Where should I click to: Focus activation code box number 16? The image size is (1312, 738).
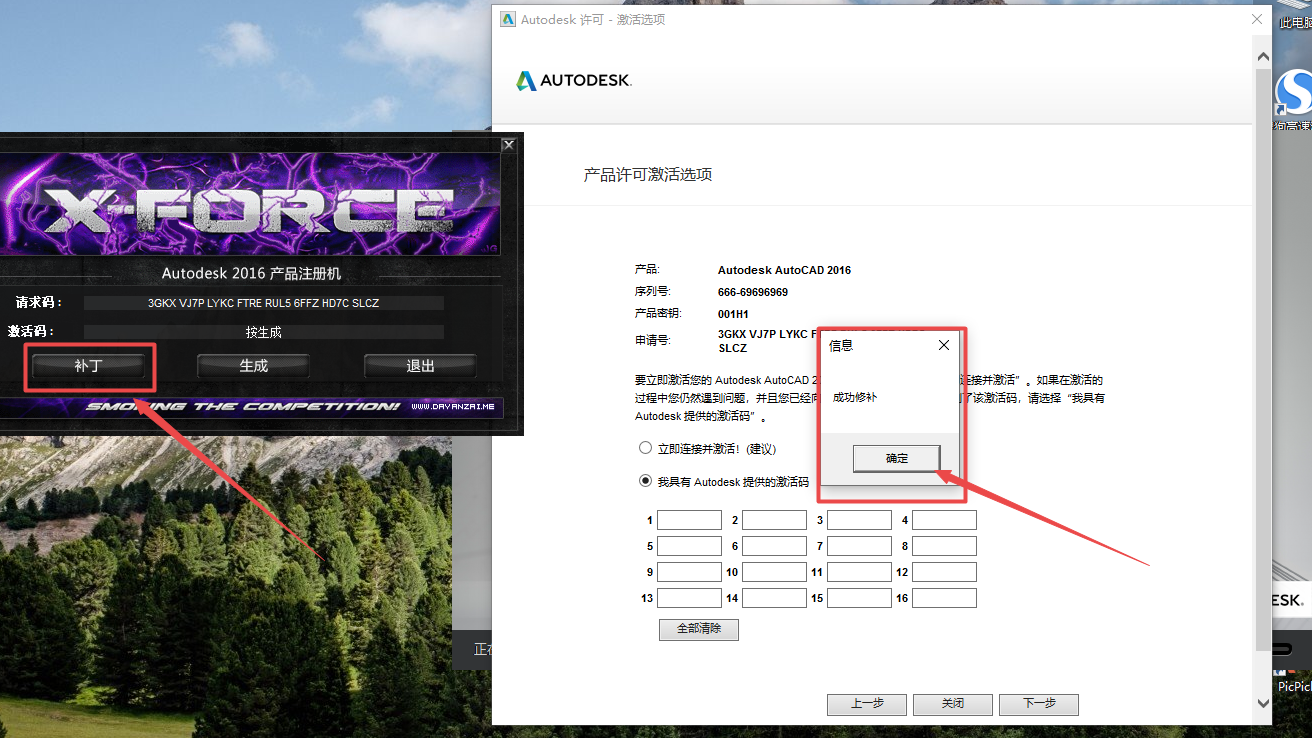point(944,598)
